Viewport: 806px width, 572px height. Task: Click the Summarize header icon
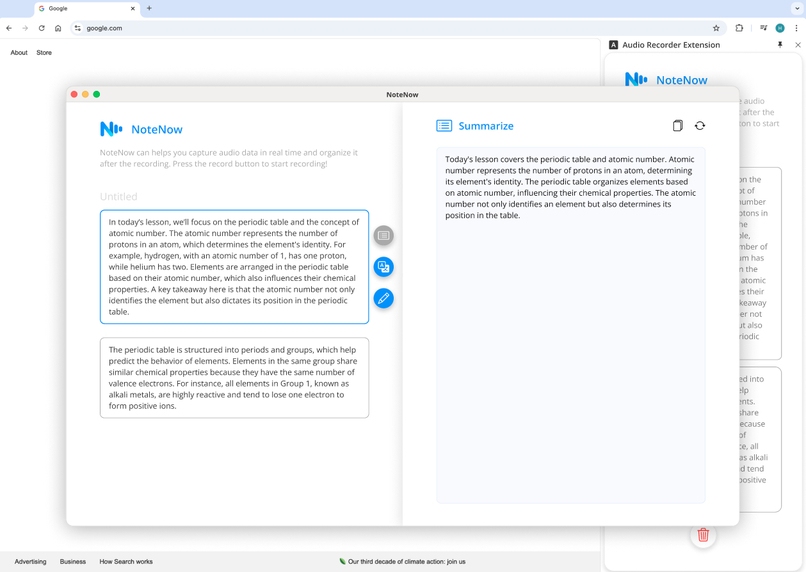pos(444,126)
